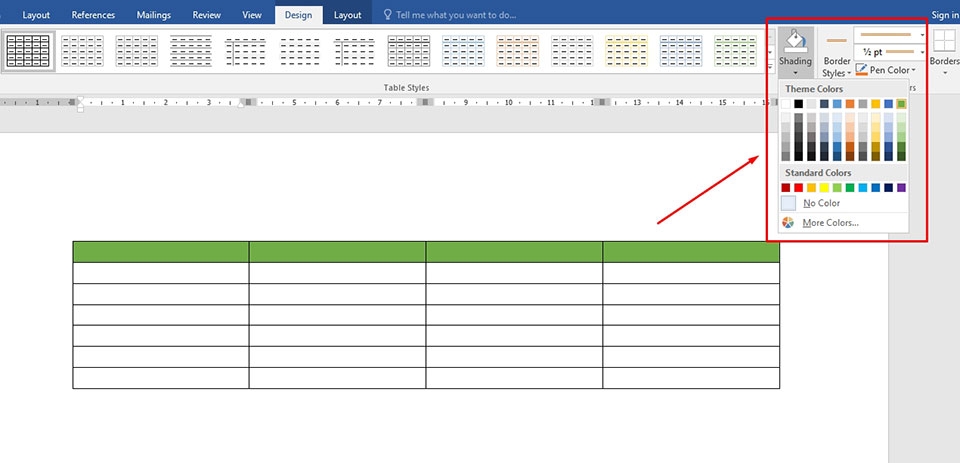Expand the Shading dropdown arrow
The image size is (960, 463).
tap(795, 73)
